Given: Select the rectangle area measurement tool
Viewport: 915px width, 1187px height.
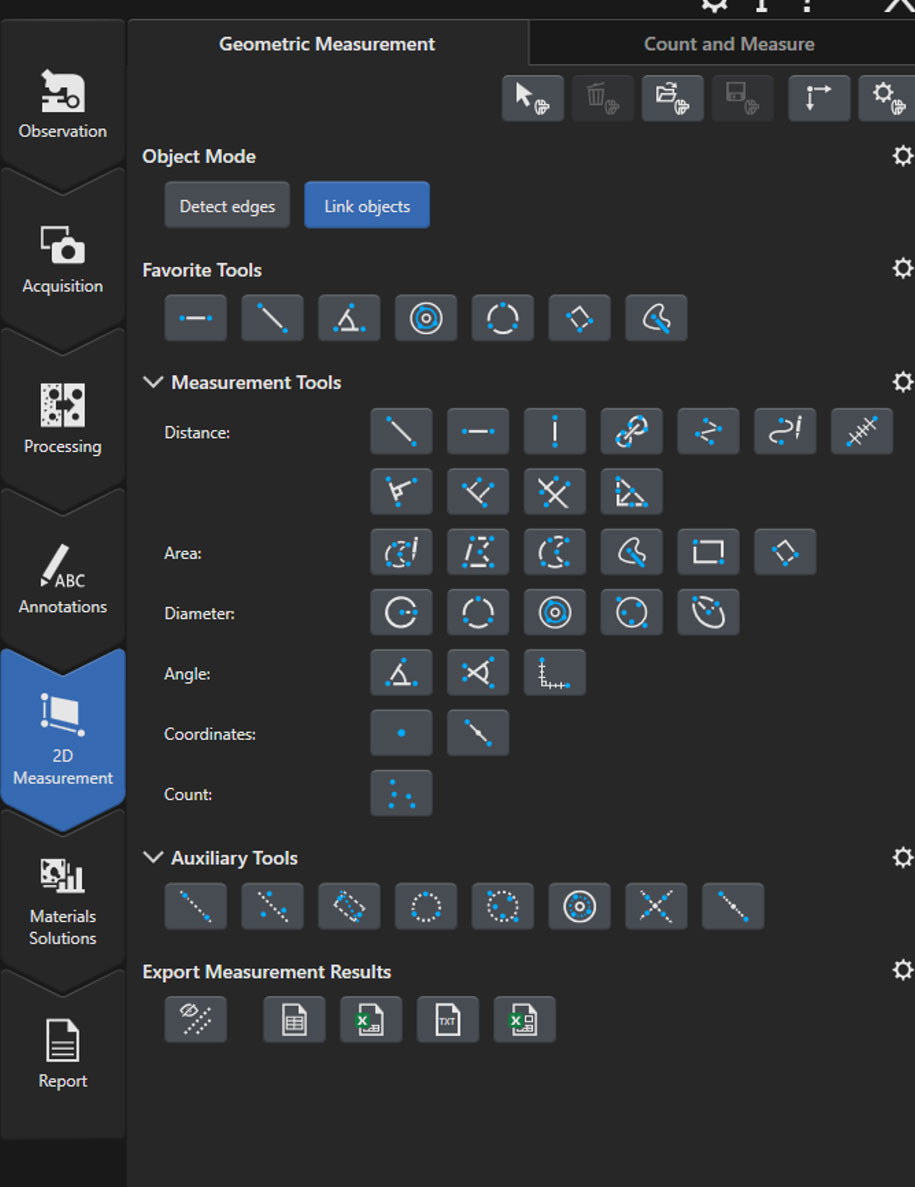Looking at the screenshot, I should (x=708, y=552).
